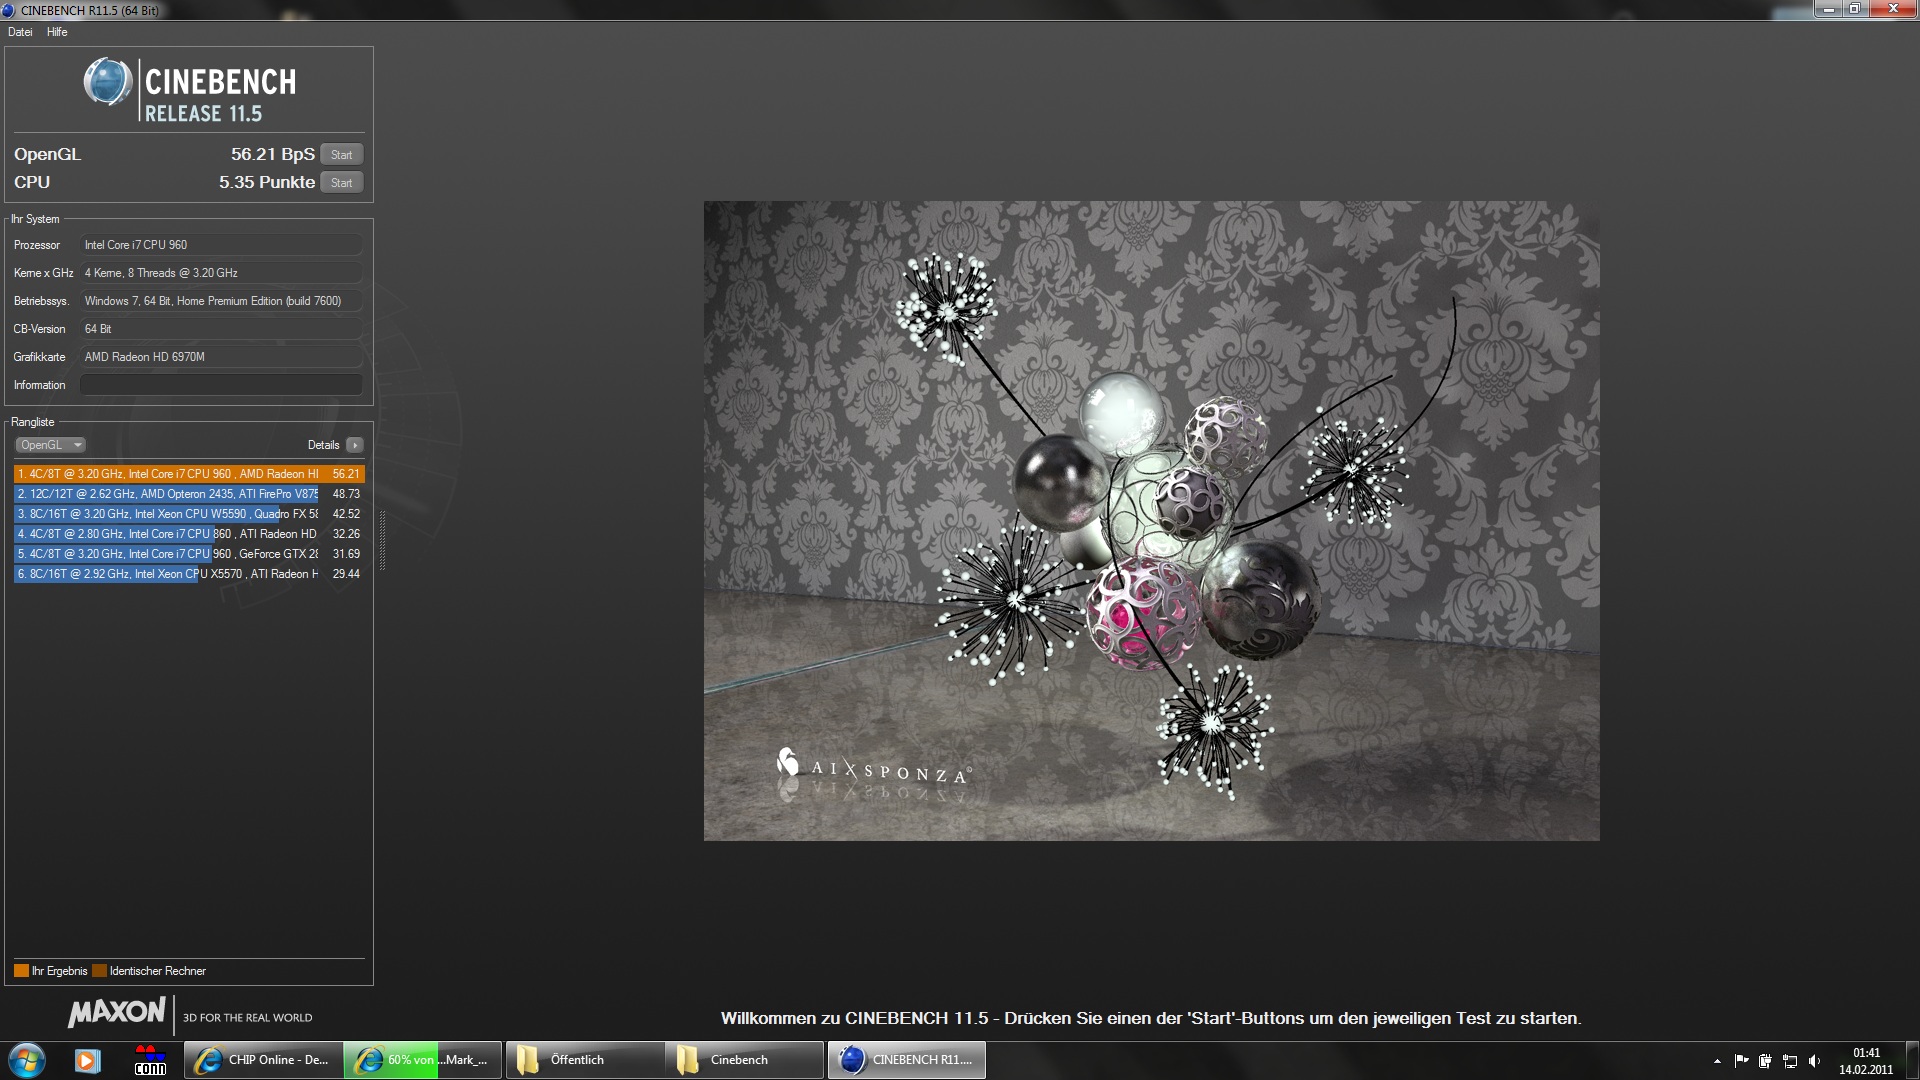The image size is (1920, 1080).
Task: Click the Information input field
Action: (x=221, y=385)
